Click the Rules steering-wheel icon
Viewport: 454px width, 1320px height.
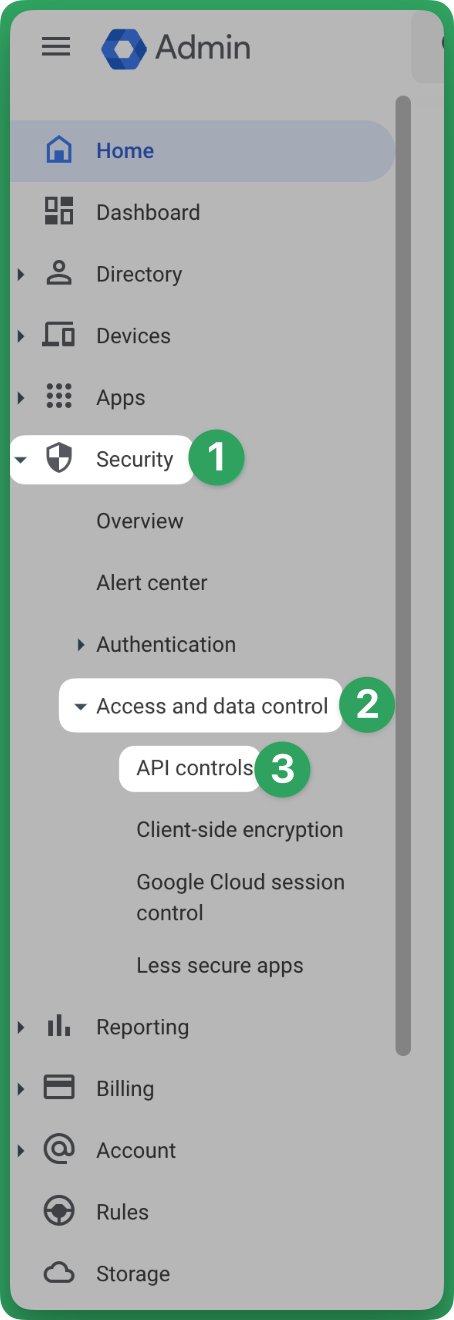(60, 1212)
